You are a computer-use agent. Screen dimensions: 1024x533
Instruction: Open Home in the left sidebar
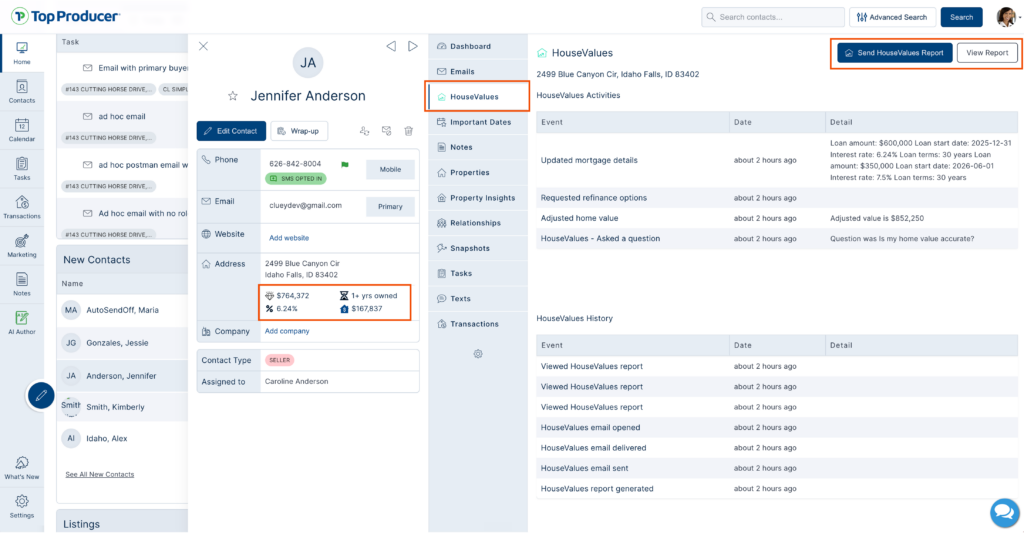point(22,53)
